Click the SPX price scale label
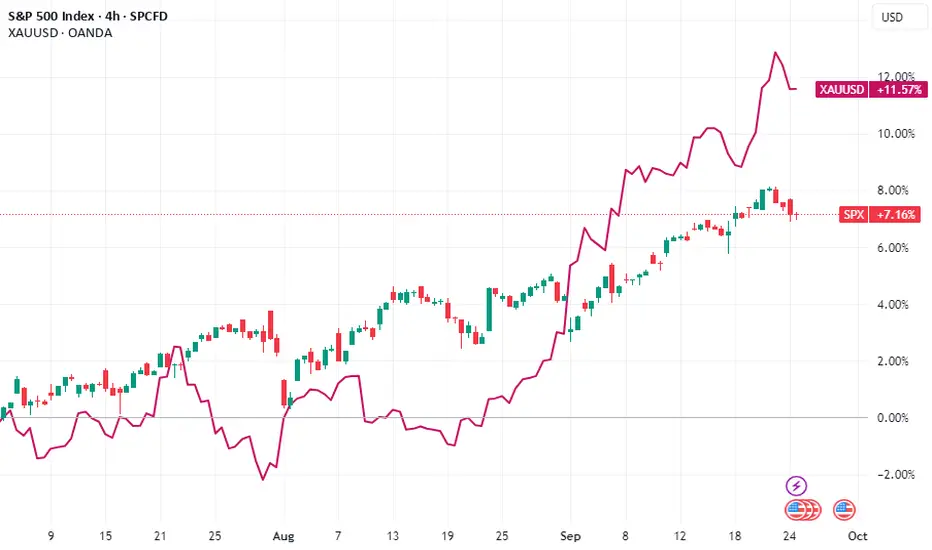 tap(854, 215)
